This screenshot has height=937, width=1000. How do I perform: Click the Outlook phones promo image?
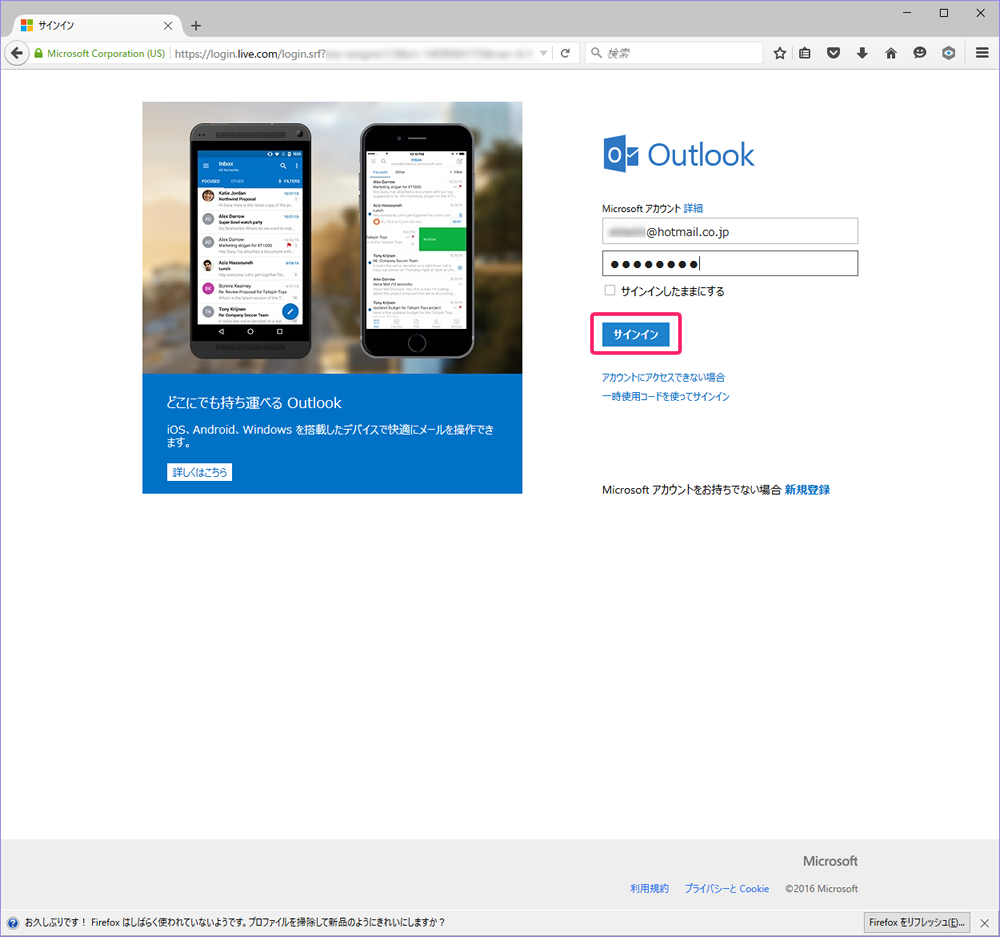click(332, 237)
